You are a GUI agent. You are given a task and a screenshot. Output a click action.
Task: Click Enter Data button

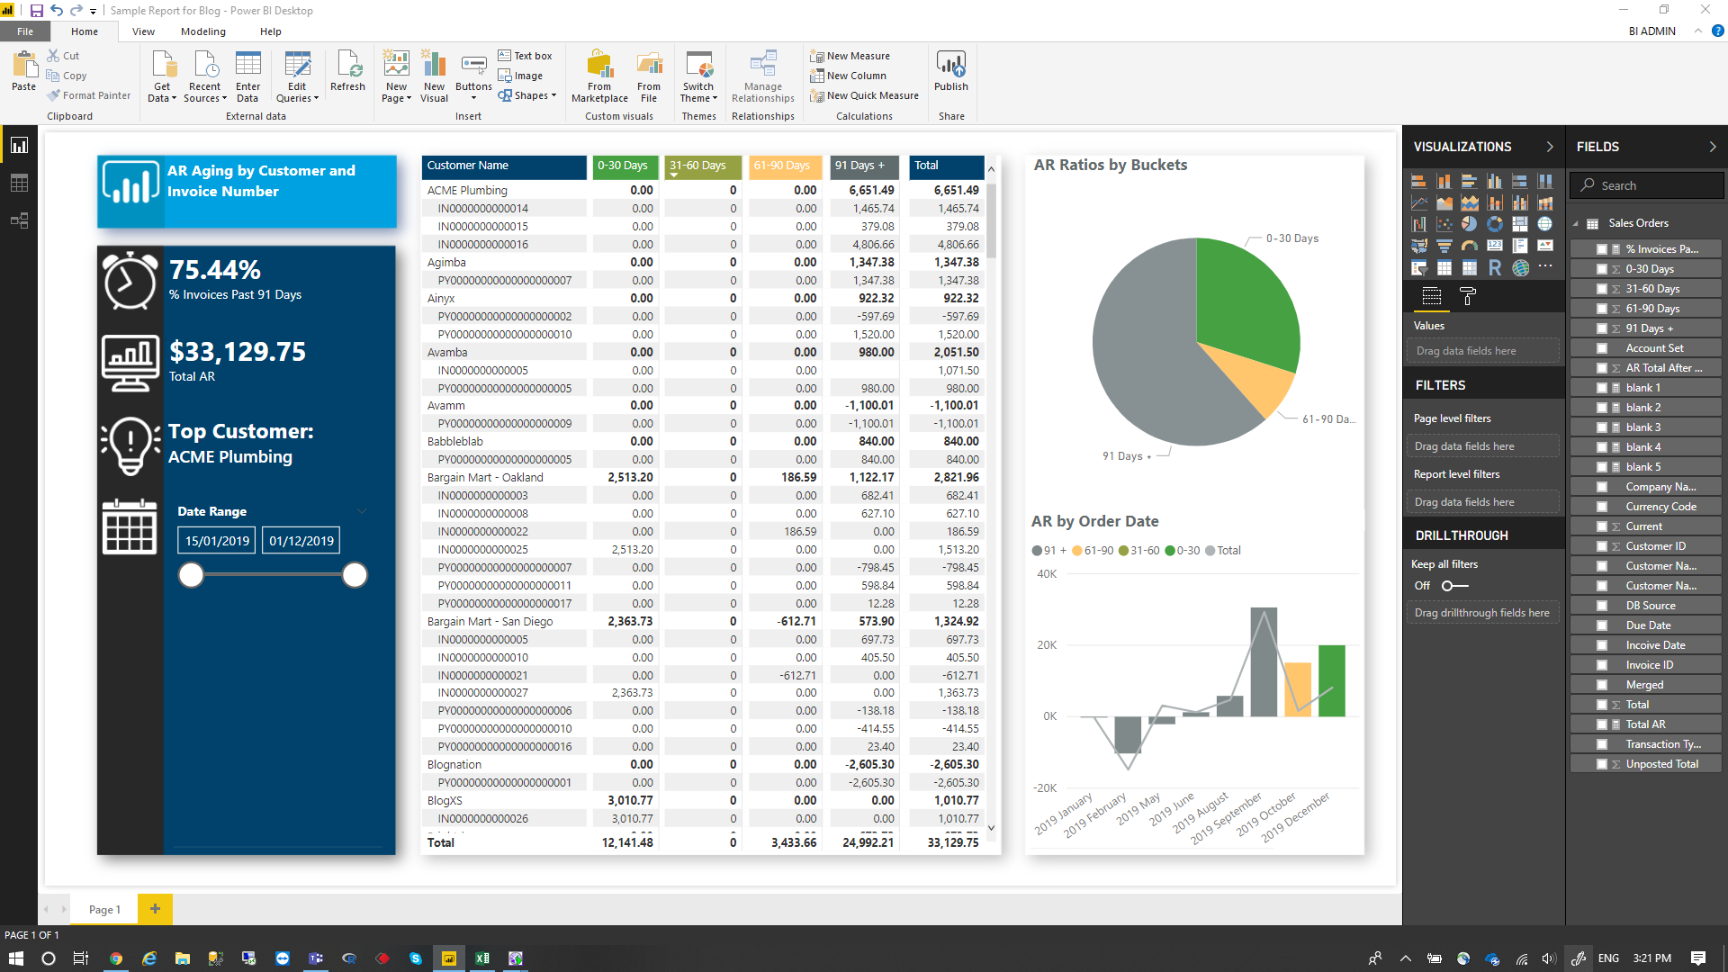[x=248, y=76]
